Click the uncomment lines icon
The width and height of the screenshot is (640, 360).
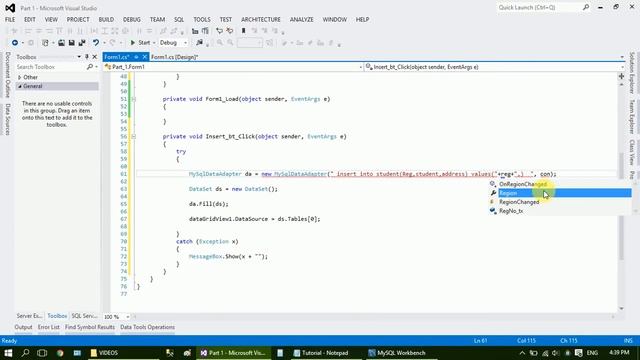pyautogui.click(x=230, y=31)
